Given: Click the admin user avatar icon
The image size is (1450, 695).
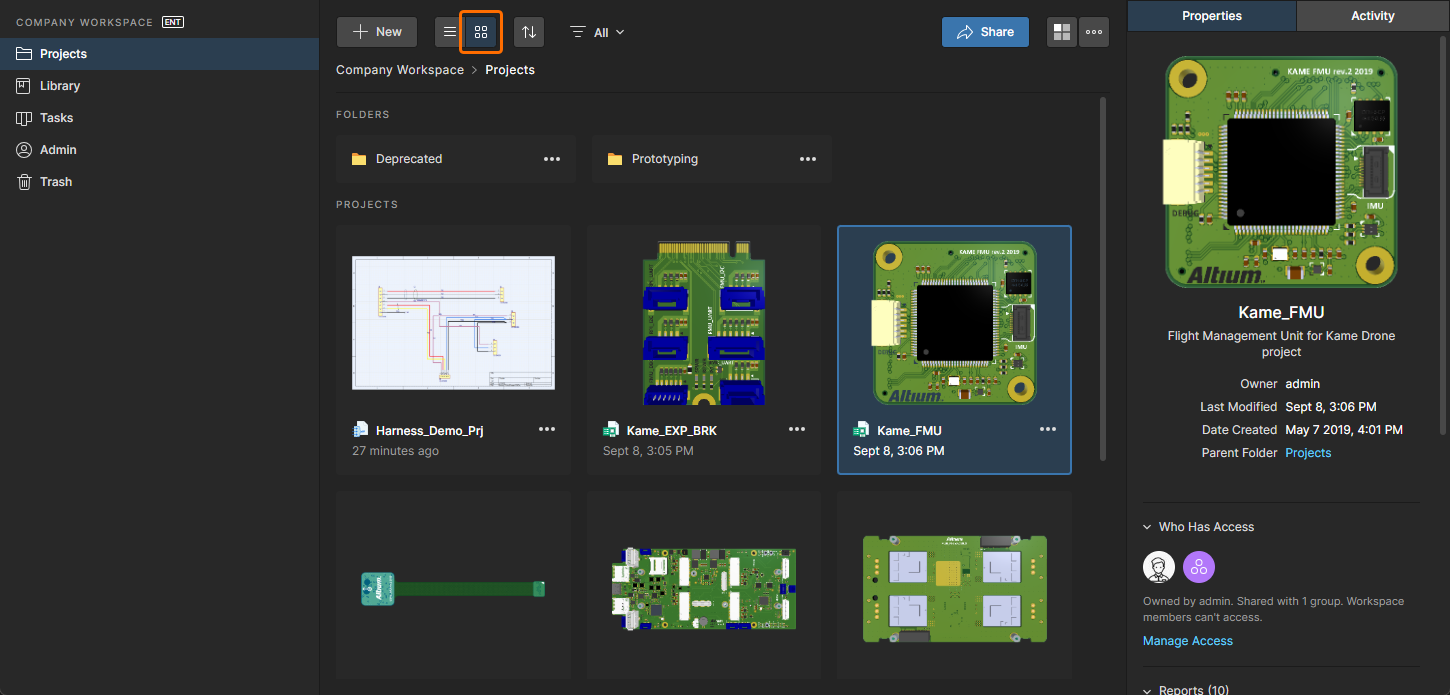Looking at the screenshot, I should 1159,567.
